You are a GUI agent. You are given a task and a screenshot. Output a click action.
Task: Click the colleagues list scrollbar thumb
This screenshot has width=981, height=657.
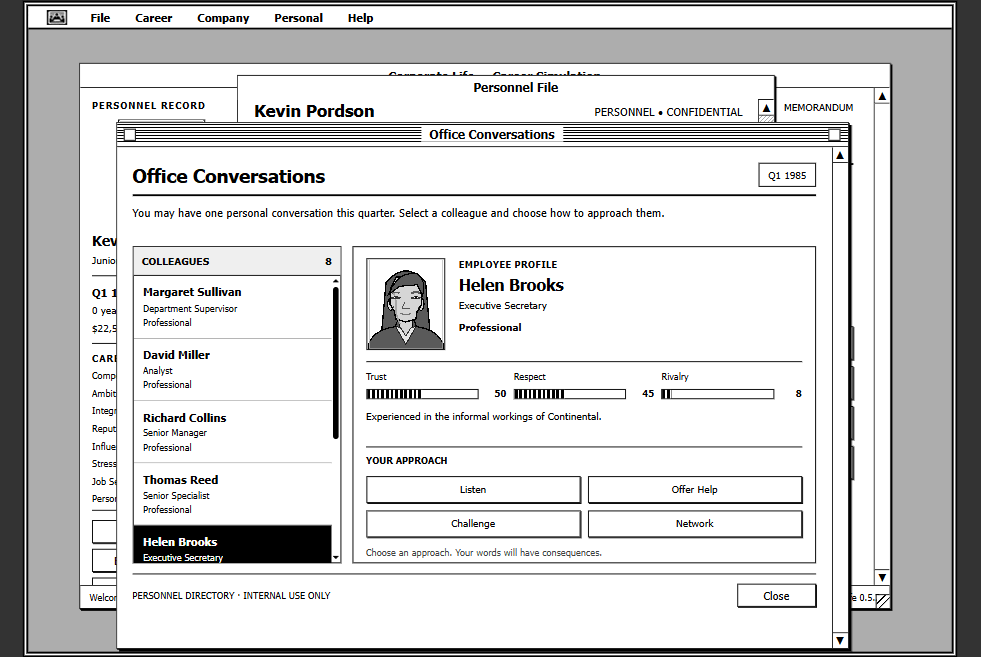336,363
